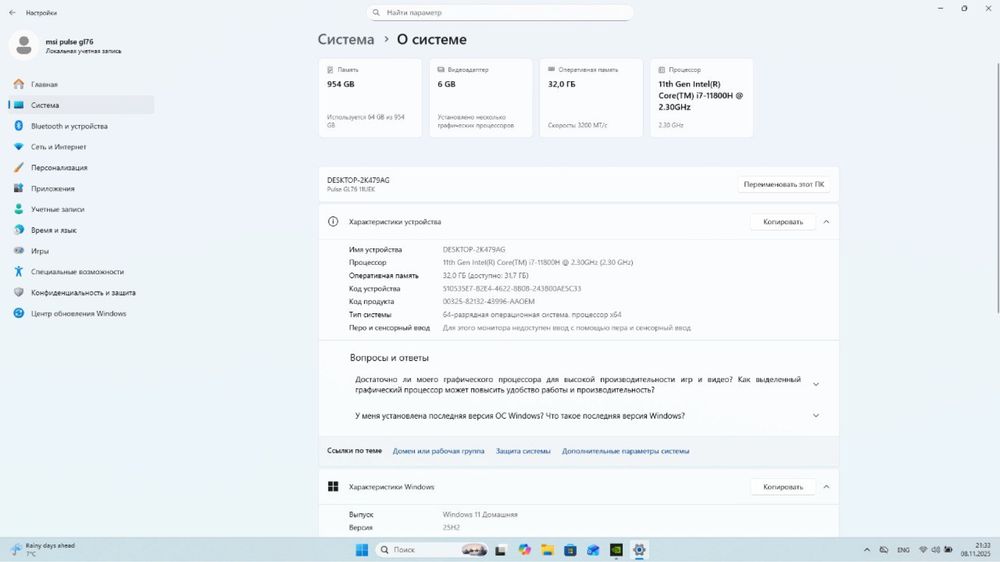Open Учетные записи settings
Viewport: 1000px width, 562px height.
pos(81,209)
